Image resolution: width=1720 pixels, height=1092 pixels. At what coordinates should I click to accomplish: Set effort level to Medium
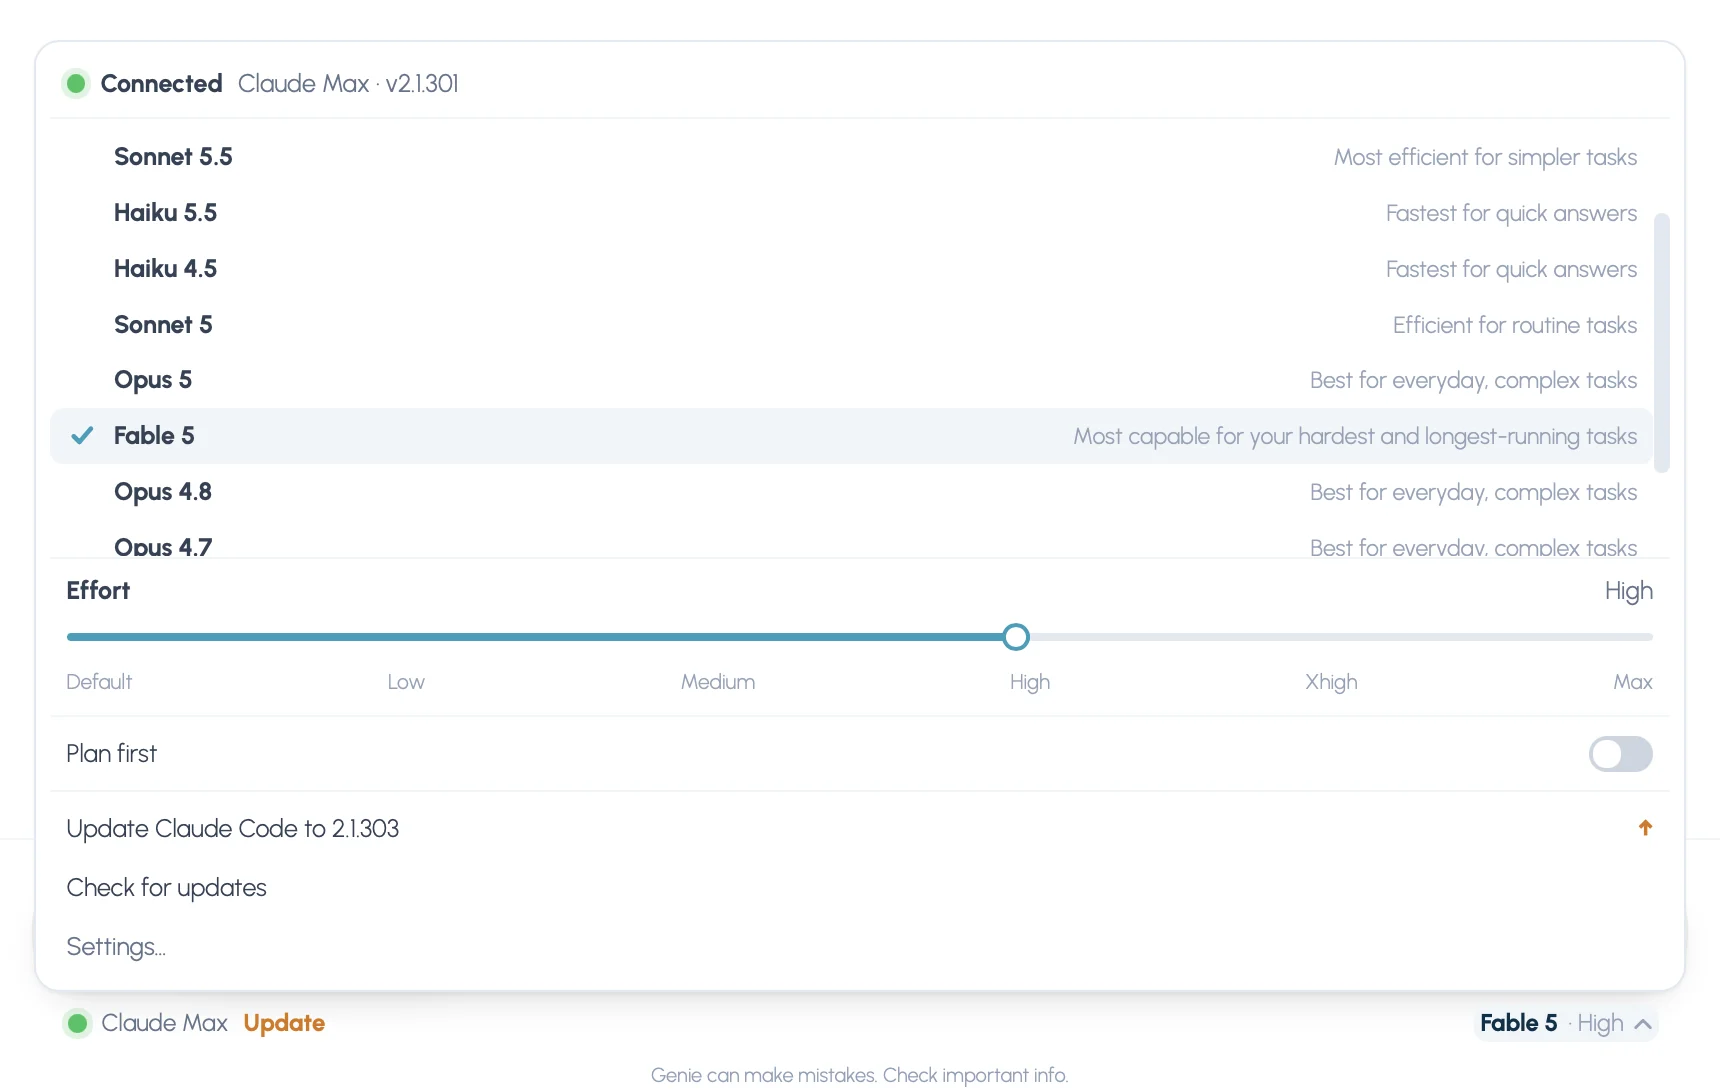click(718, 682)
